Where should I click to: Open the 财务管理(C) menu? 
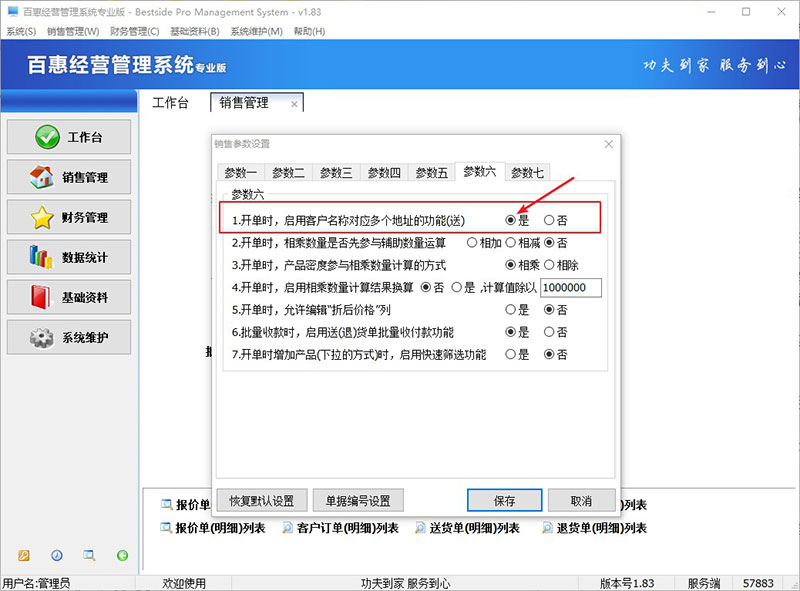click(135, 32)
